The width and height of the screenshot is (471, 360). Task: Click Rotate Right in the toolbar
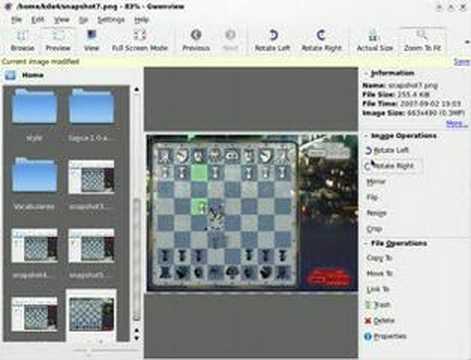[321, 41]
